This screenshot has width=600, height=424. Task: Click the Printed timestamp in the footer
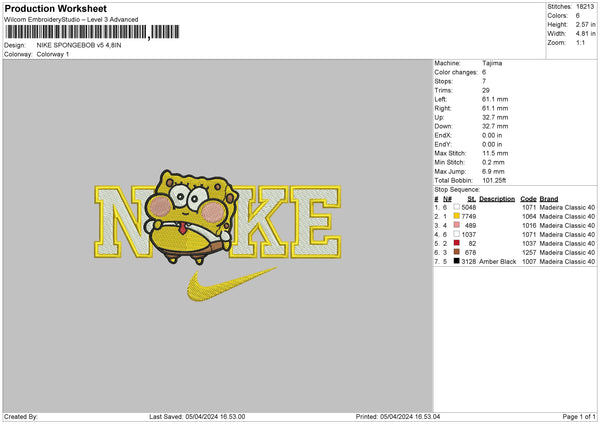click(x=398, y=417)
